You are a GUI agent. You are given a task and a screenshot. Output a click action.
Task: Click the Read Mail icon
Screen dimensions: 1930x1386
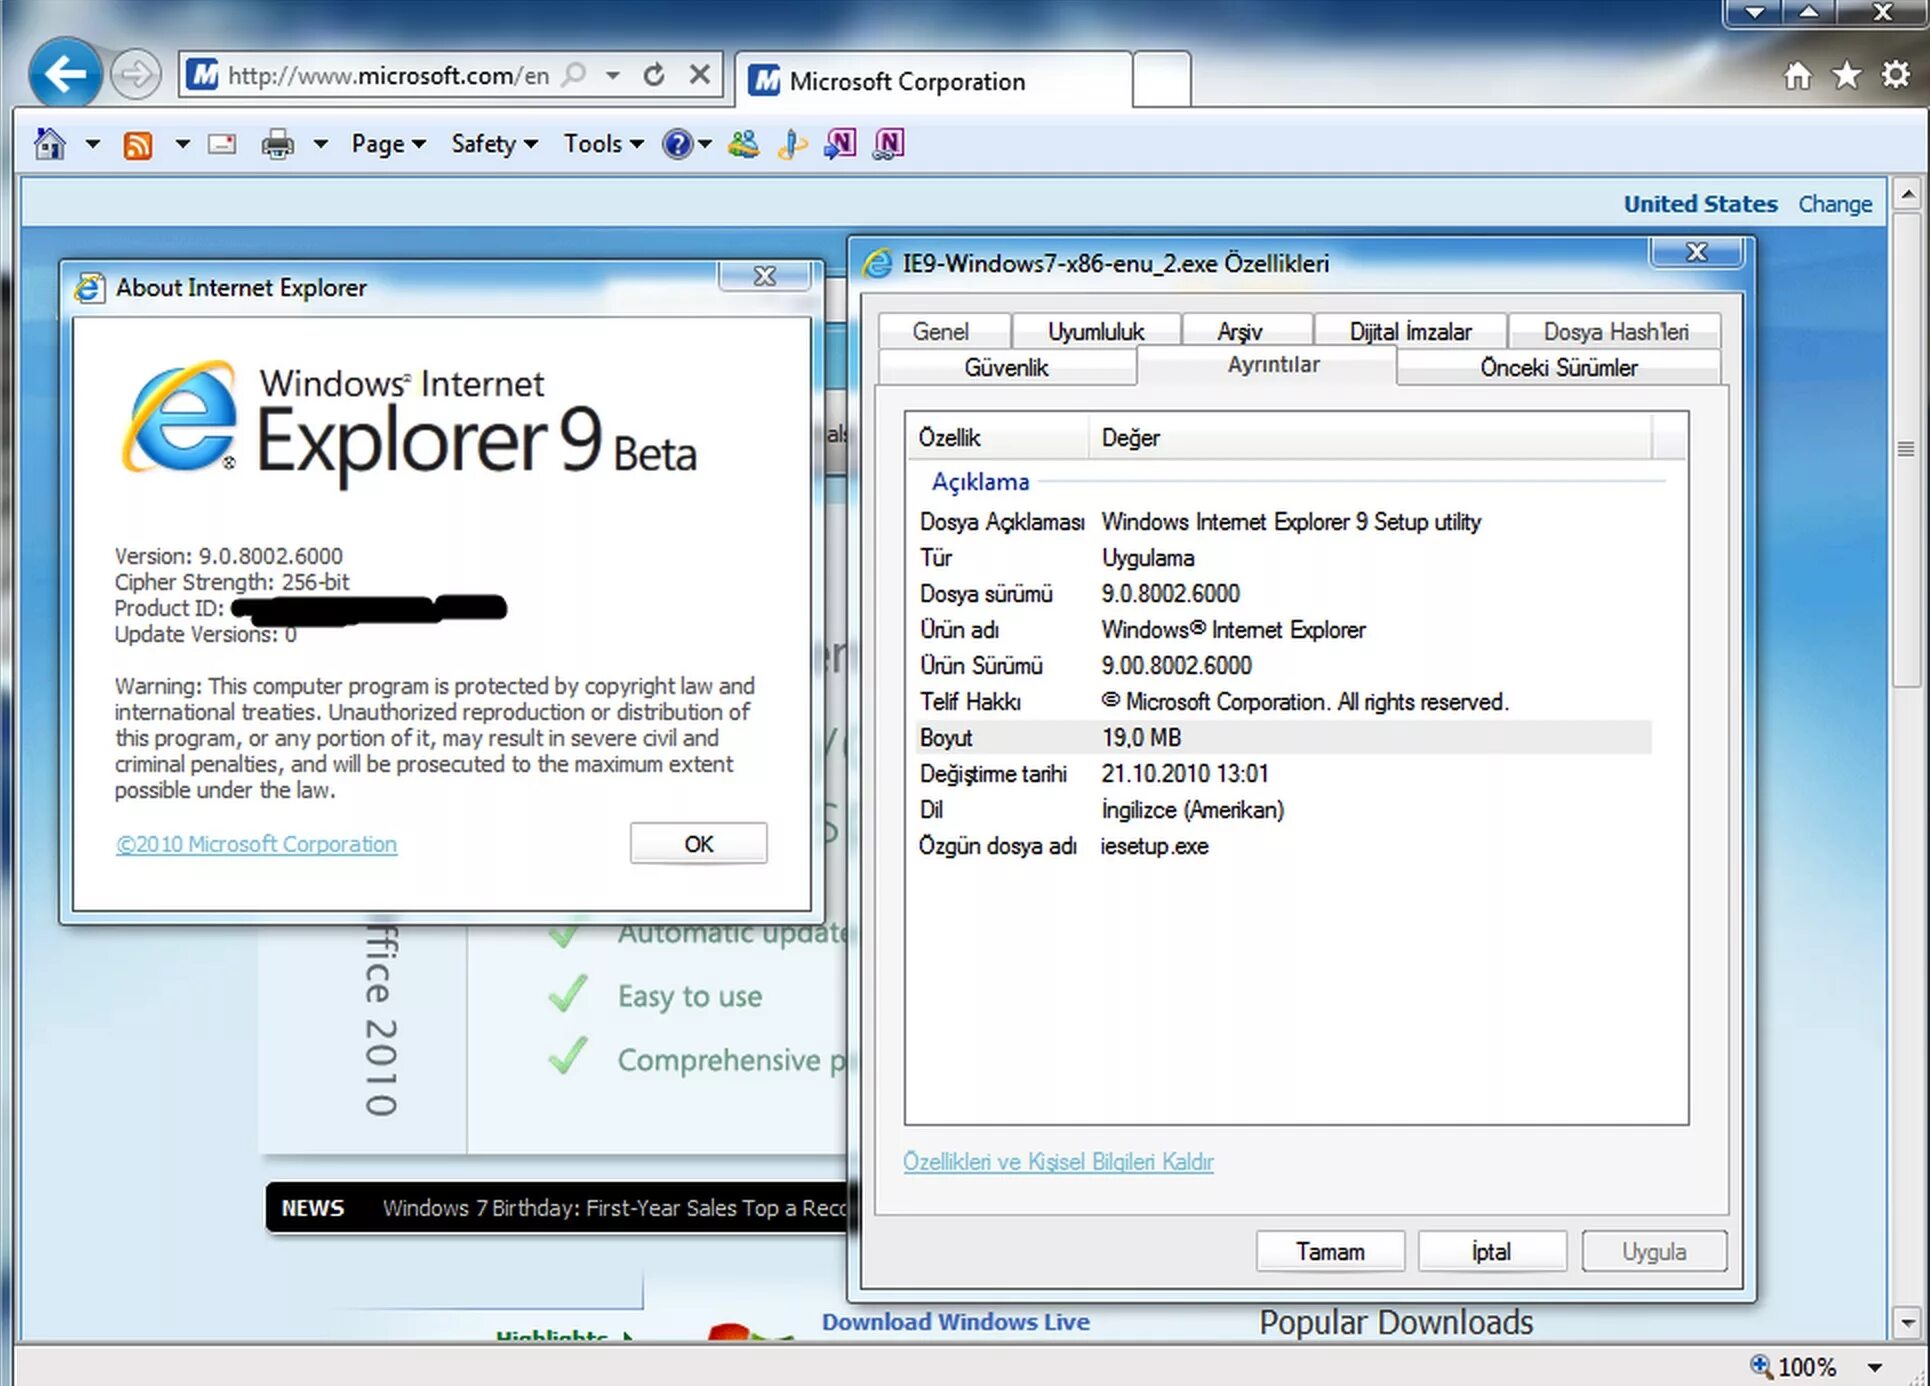222,144
